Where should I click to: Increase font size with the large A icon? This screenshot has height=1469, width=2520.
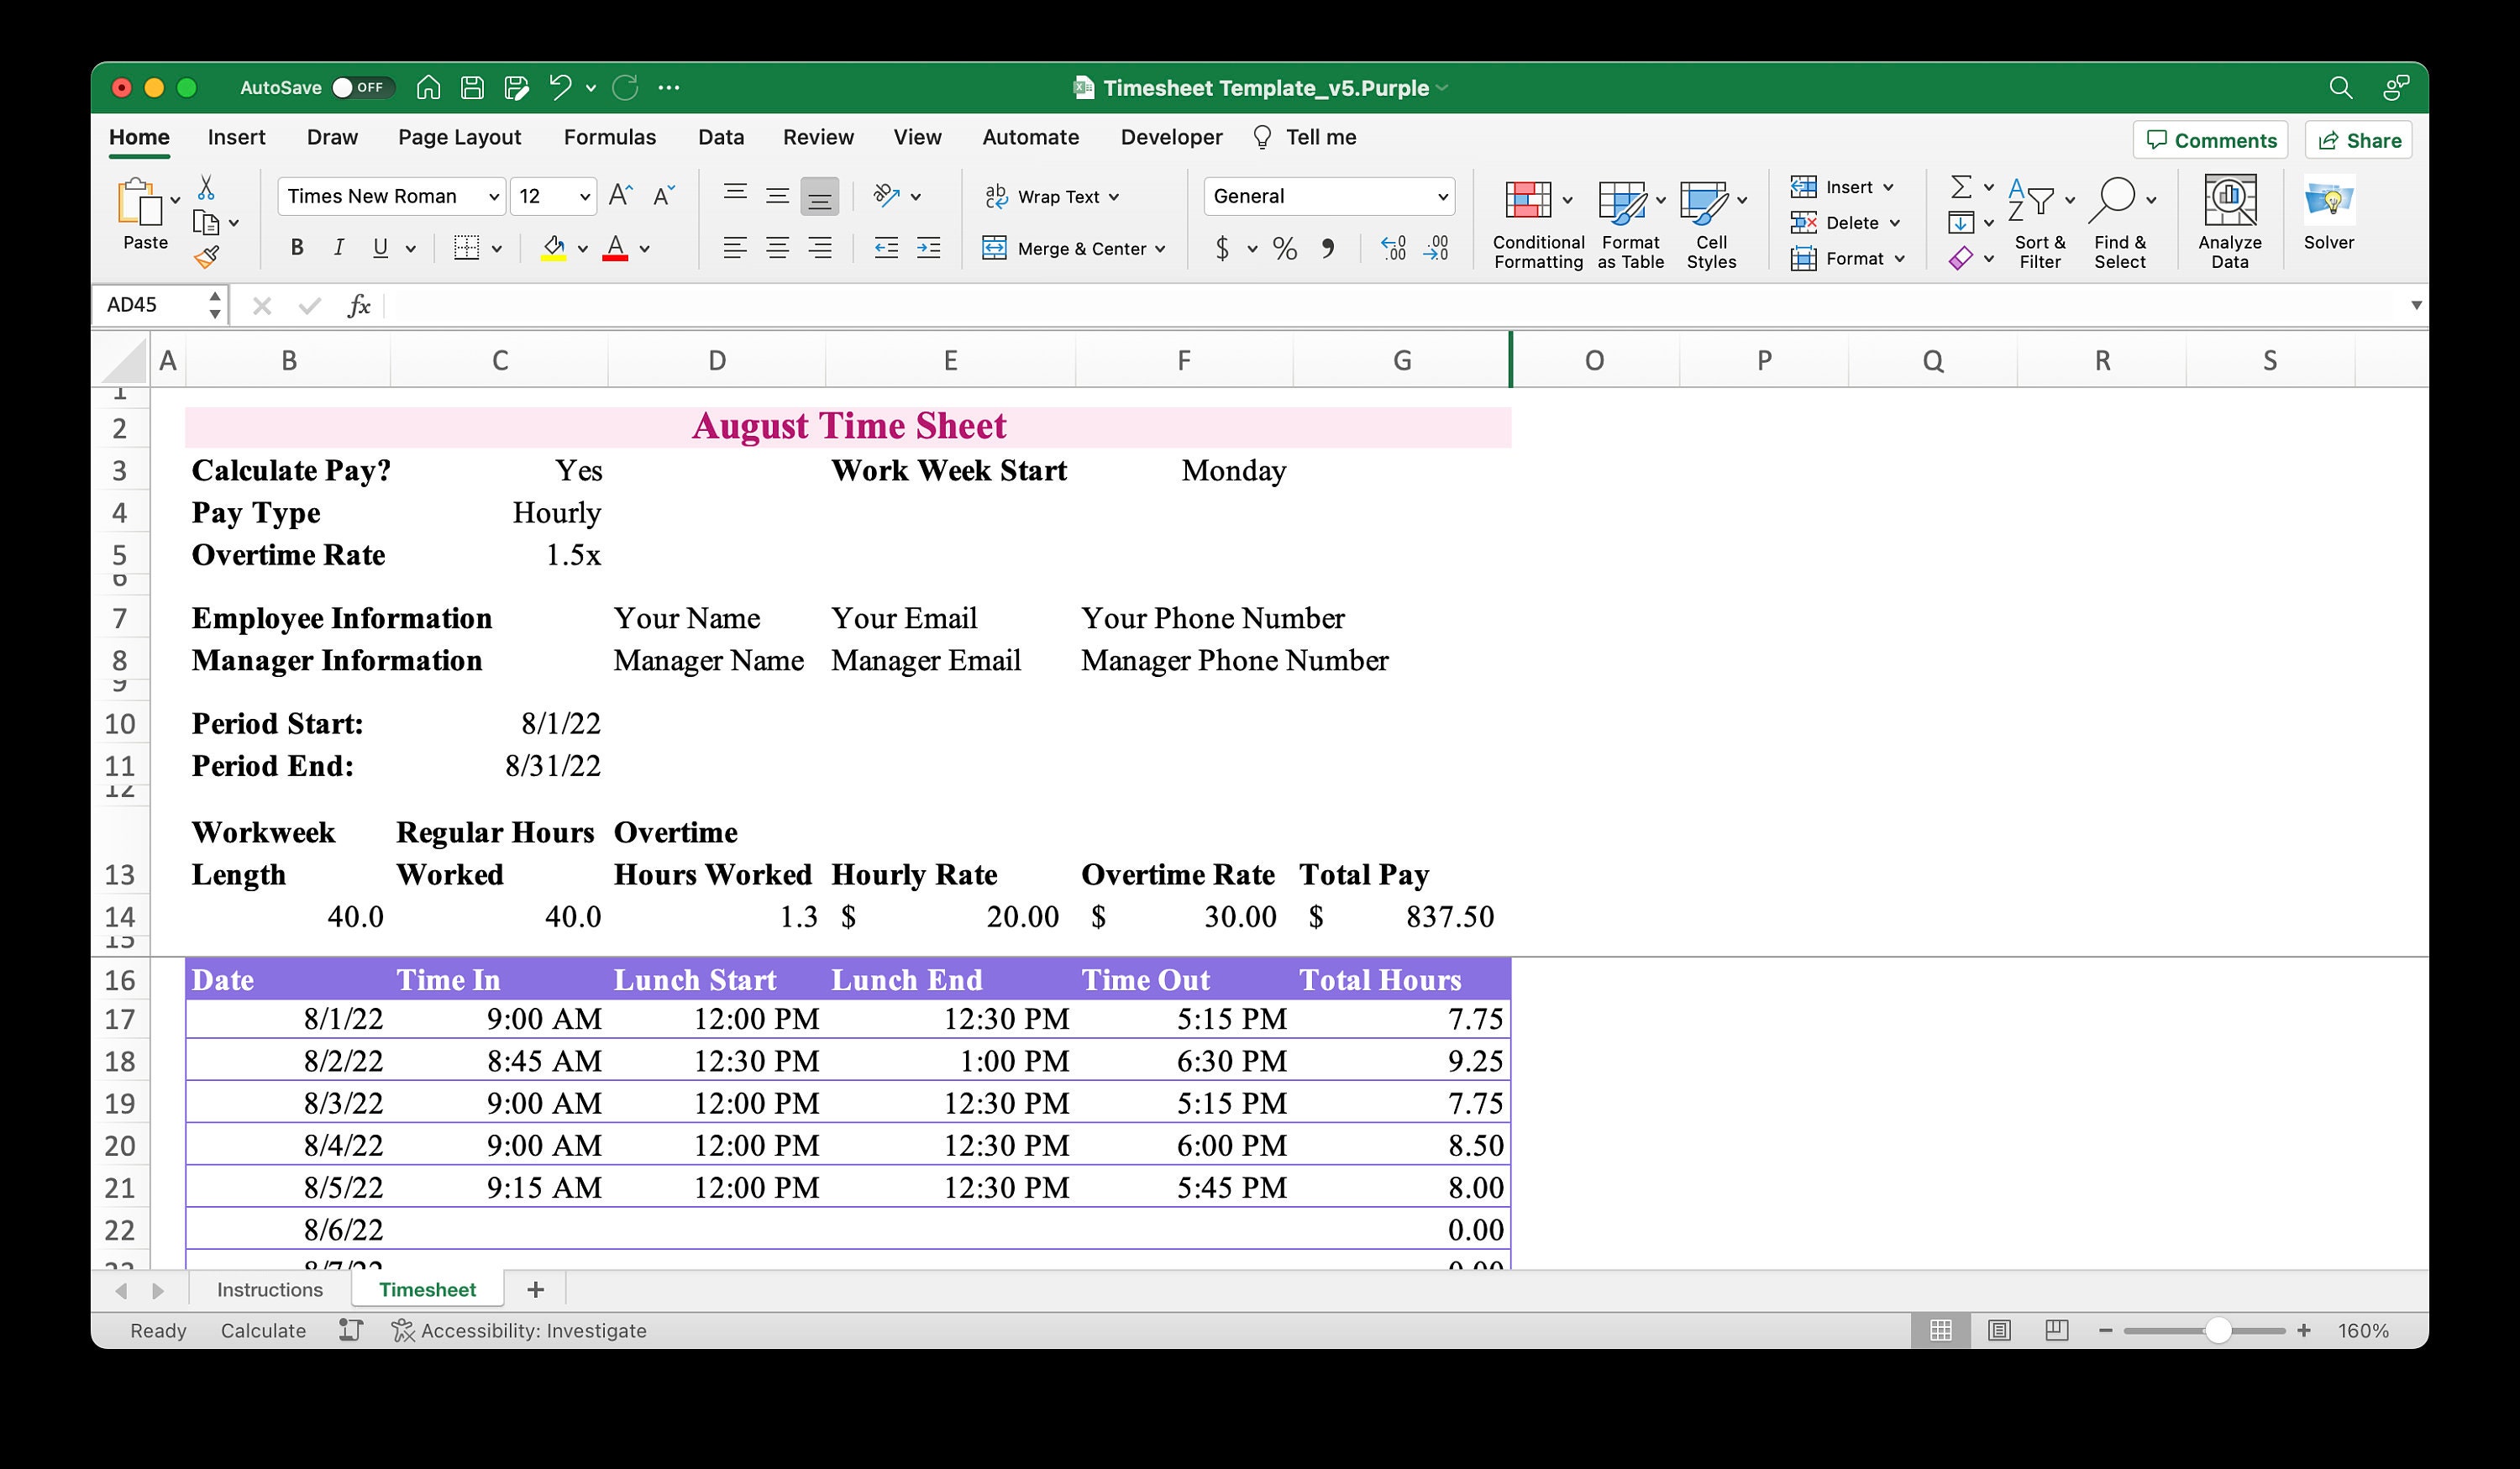pos(620,196)
